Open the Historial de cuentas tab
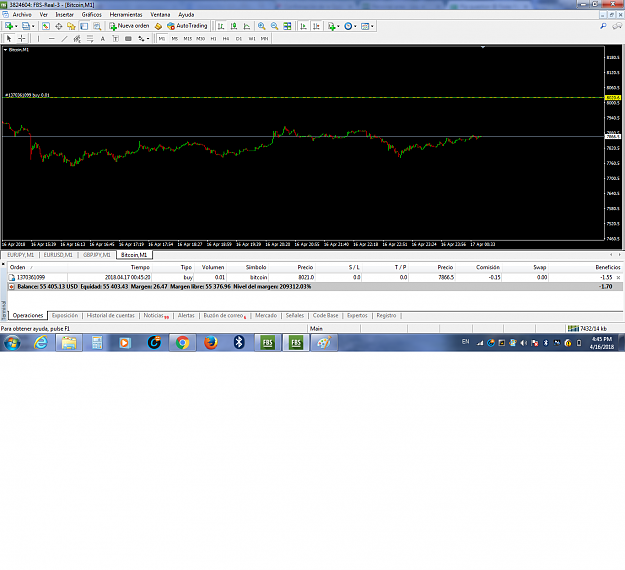Screen dimensions: 625x570 tap(110, 315)
